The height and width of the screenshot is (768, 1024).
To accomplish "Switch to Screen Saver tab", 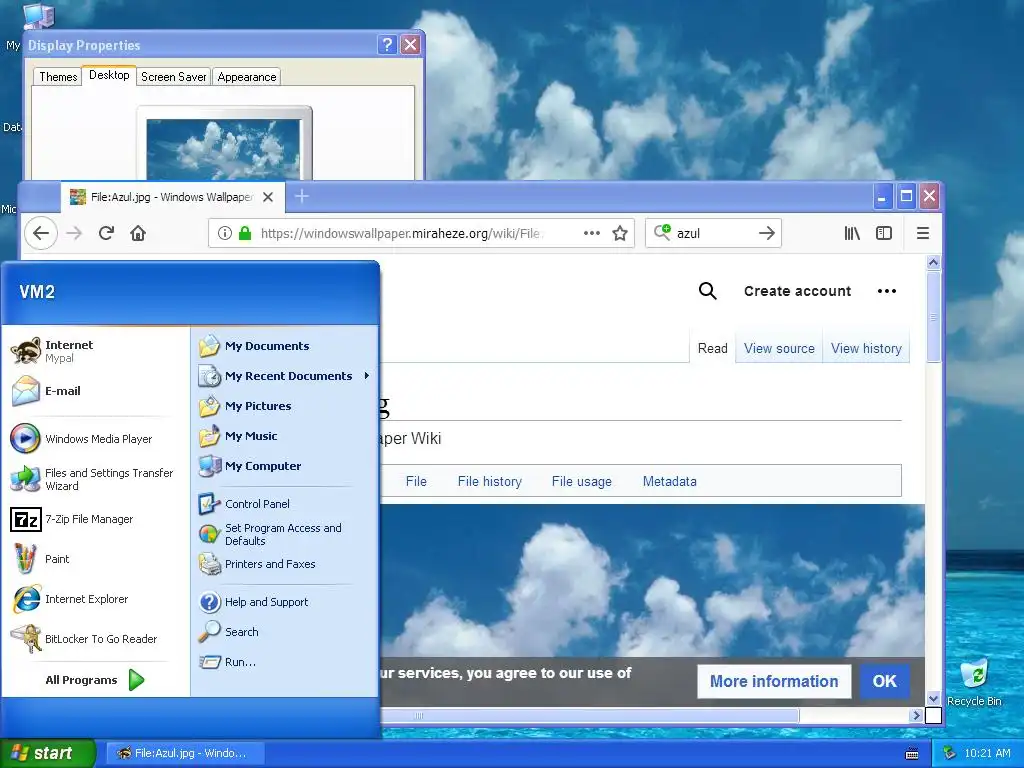I will (x=174, y=76).
